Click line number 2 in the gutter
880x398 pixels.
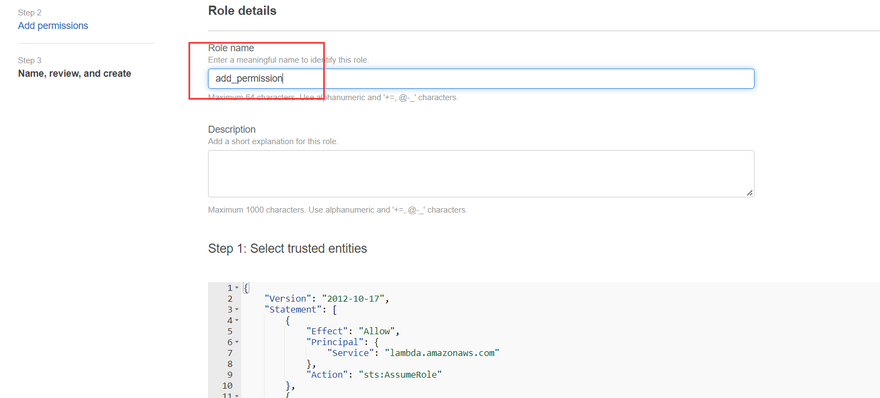(x=230, y=299)
